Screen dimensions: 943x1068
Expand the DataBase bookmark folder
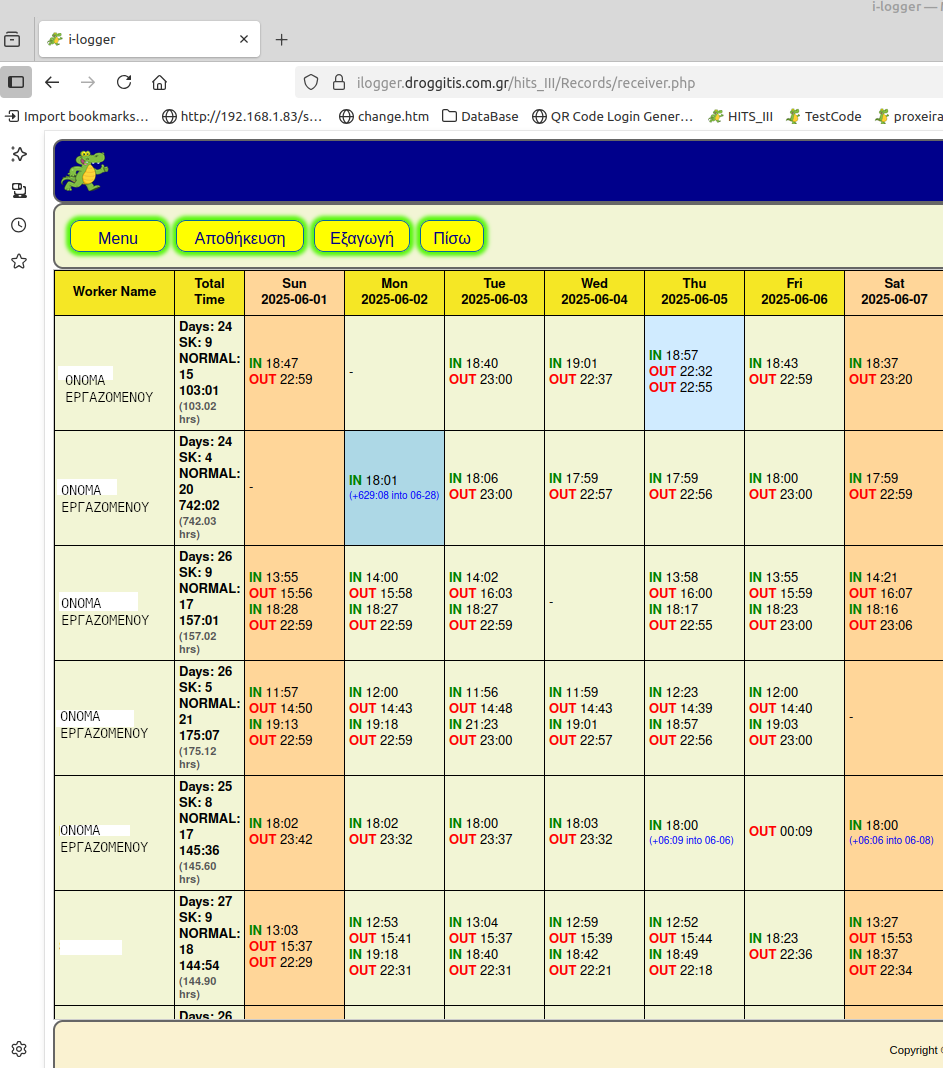click(480, 116)
